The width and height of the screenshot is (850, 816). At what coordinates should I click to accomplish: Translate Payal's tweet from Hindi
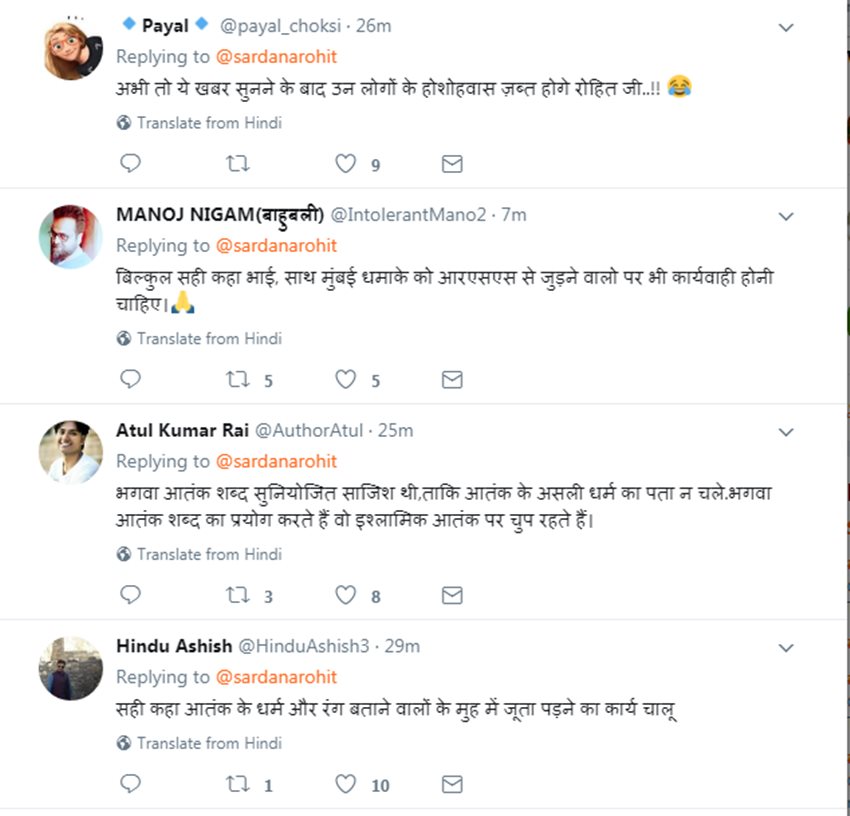point(208,123)
